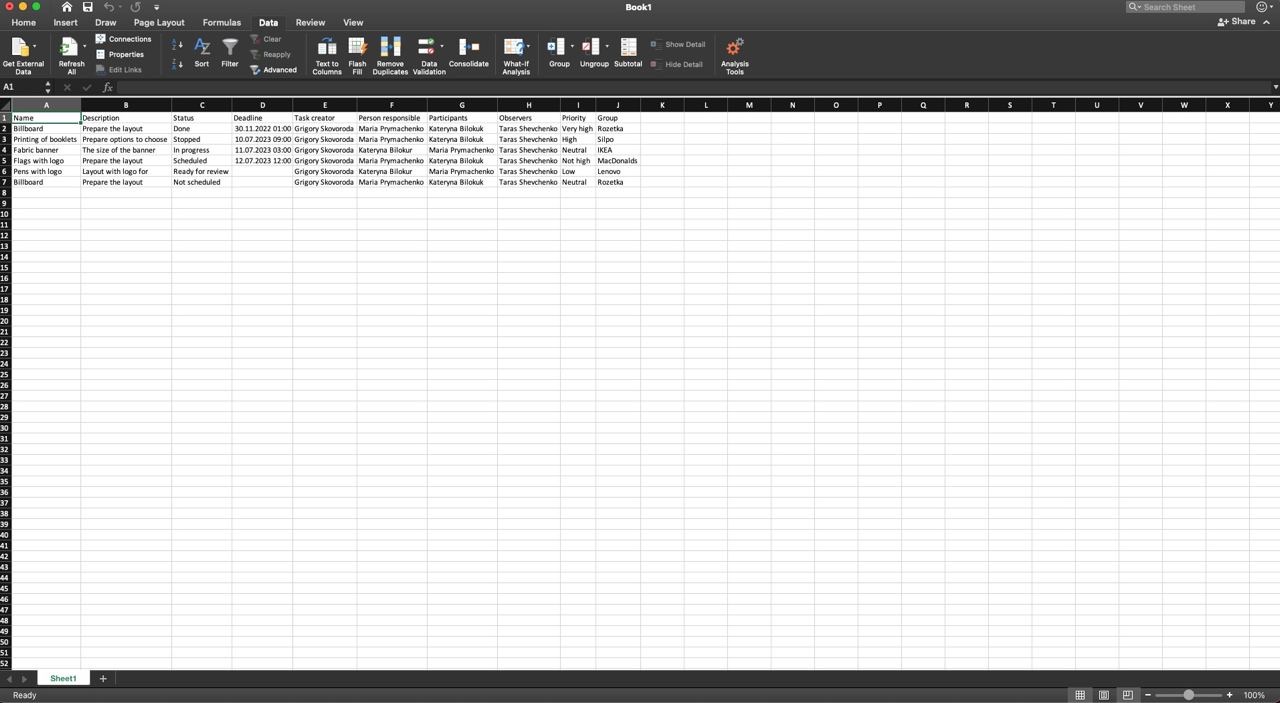Screen dimensions: 1280x703
Task: Switch to the Formulas ribbon tab
Action: 221,22
